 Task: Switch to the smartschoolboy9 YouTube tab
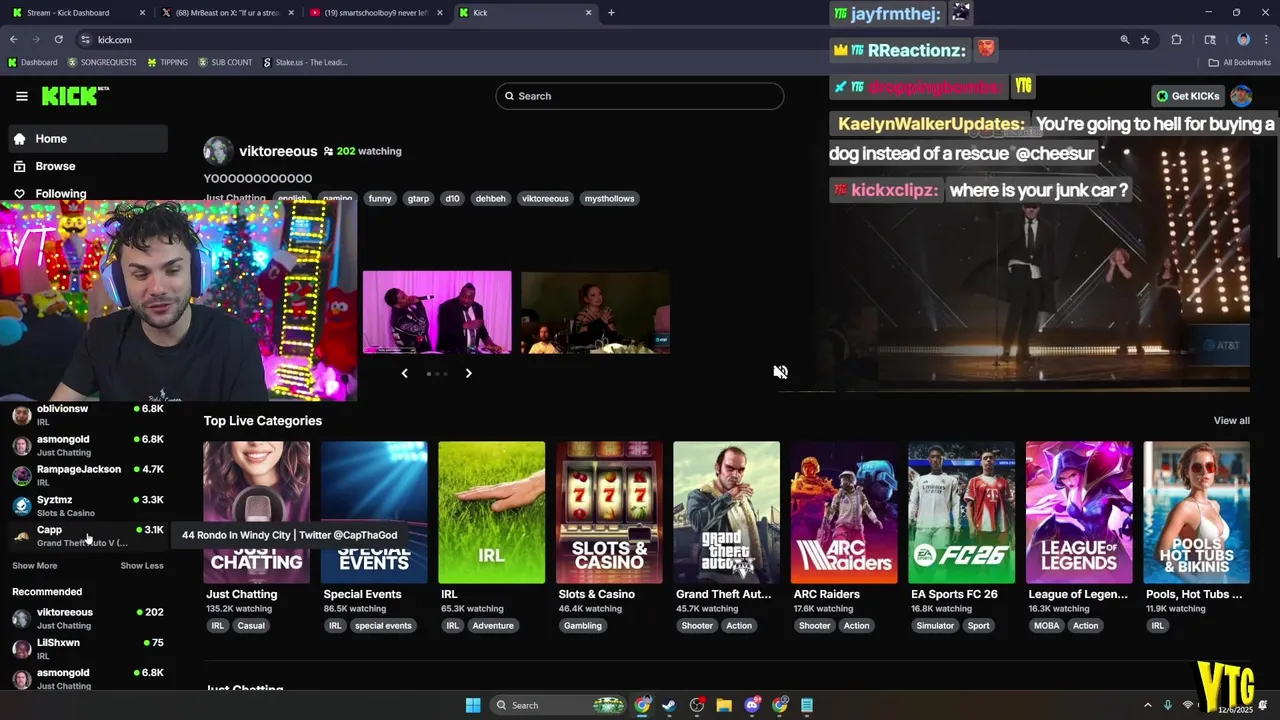[x=378, y=13]
